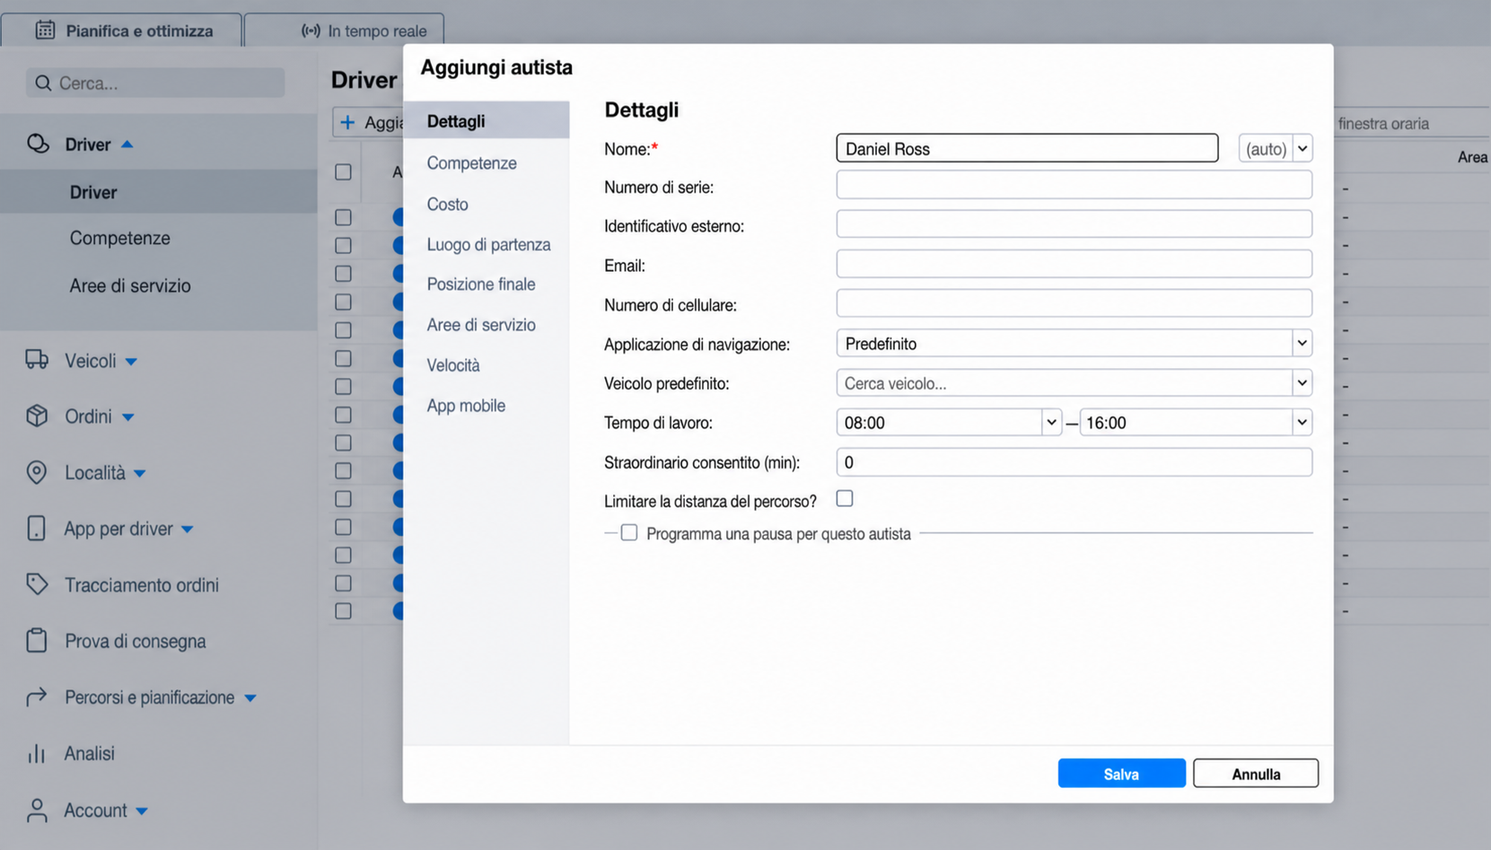1491x850 pixels.
Task: Click the App per driver phone icon
Action: 37,528
